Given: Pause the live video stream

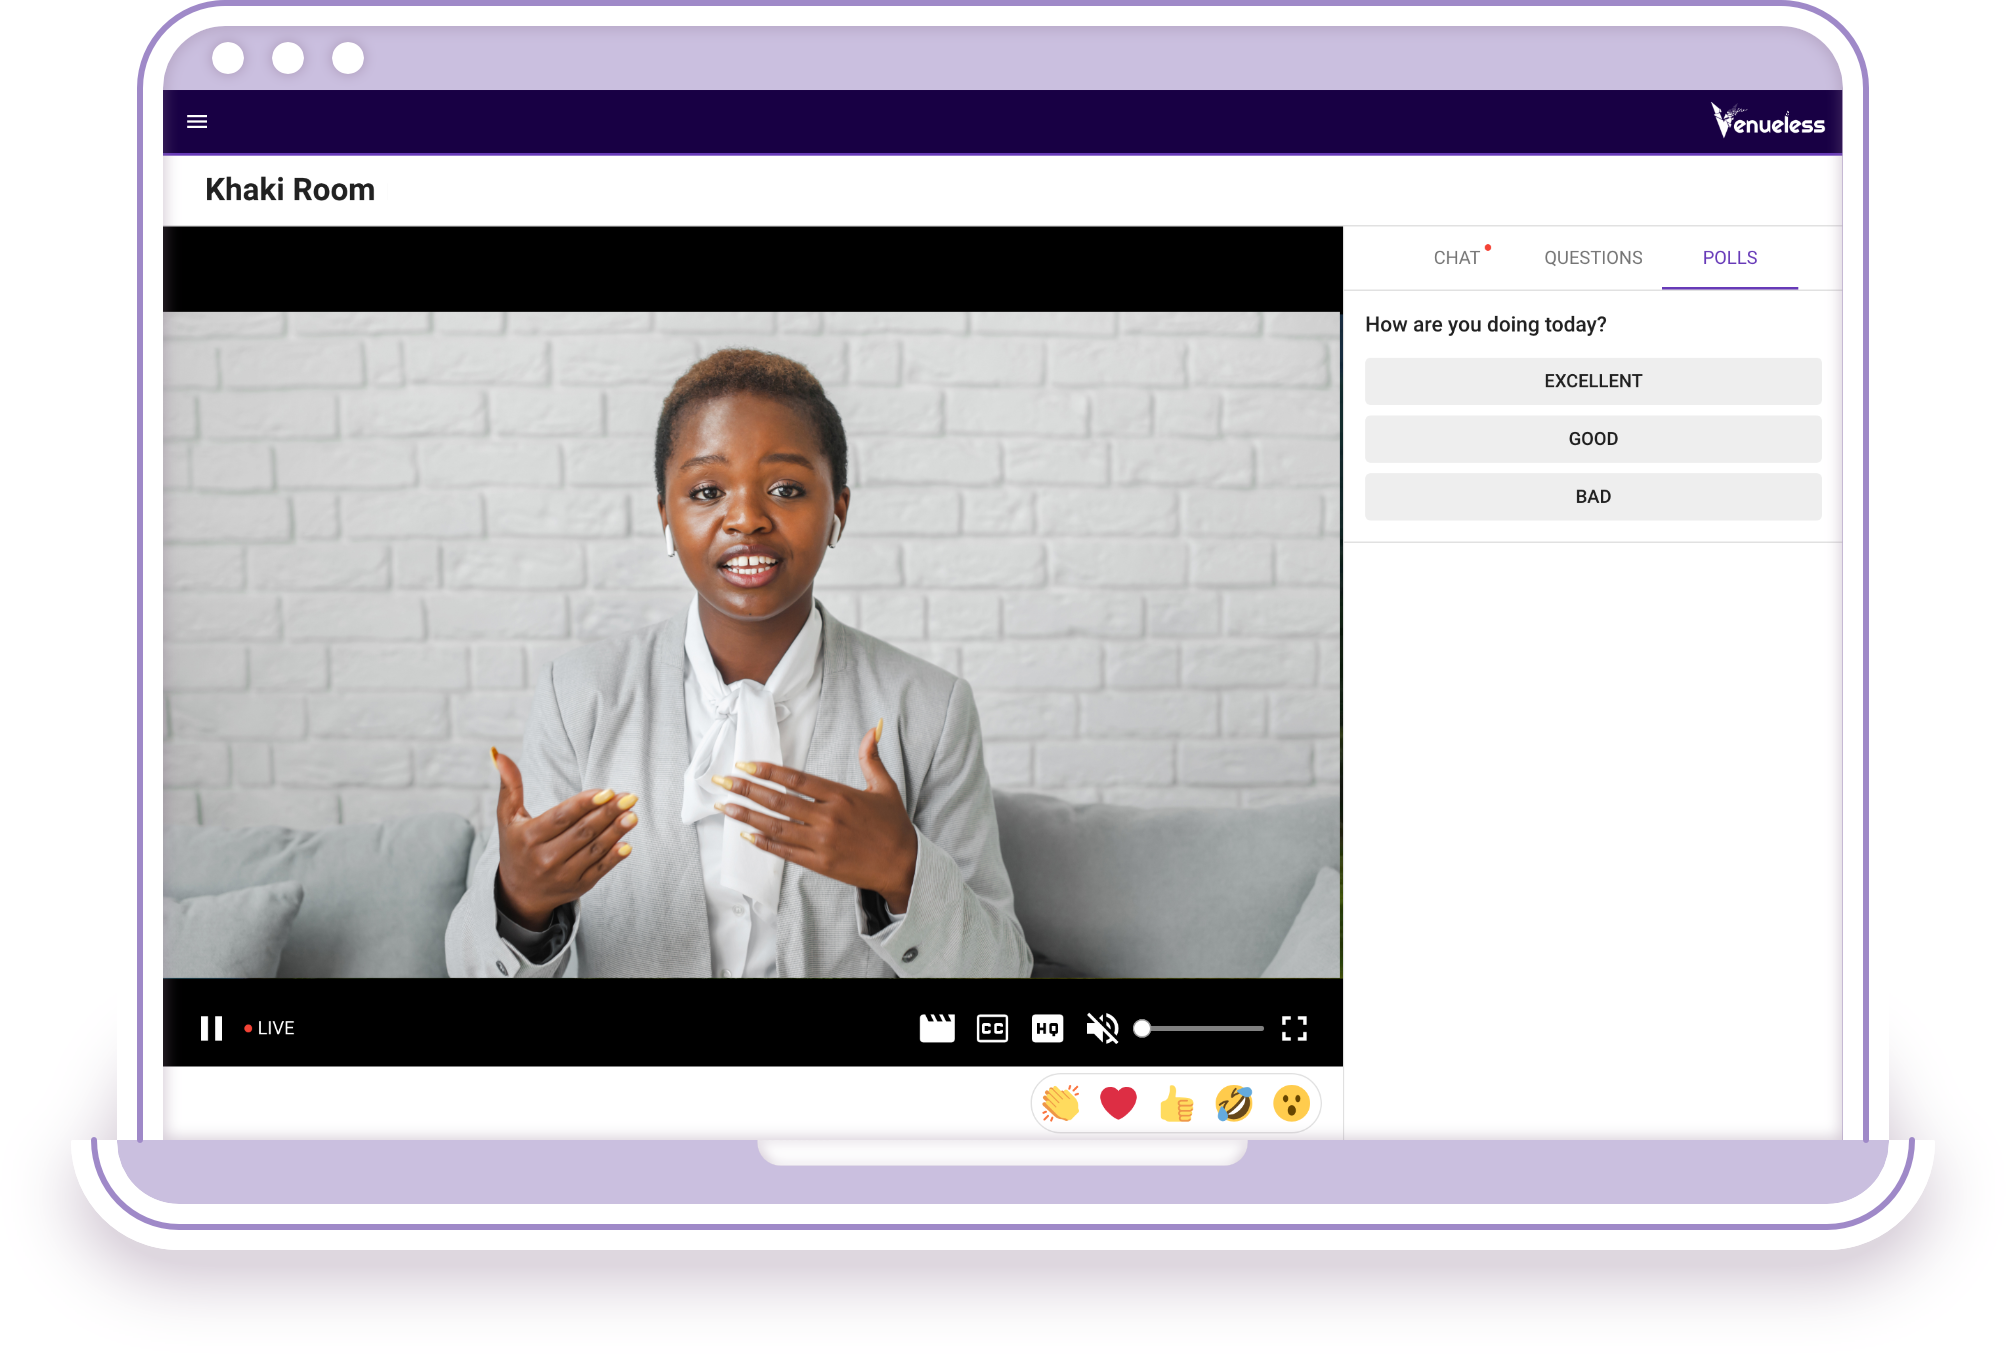Looking at the screenshot, I should coord(211,1028).
